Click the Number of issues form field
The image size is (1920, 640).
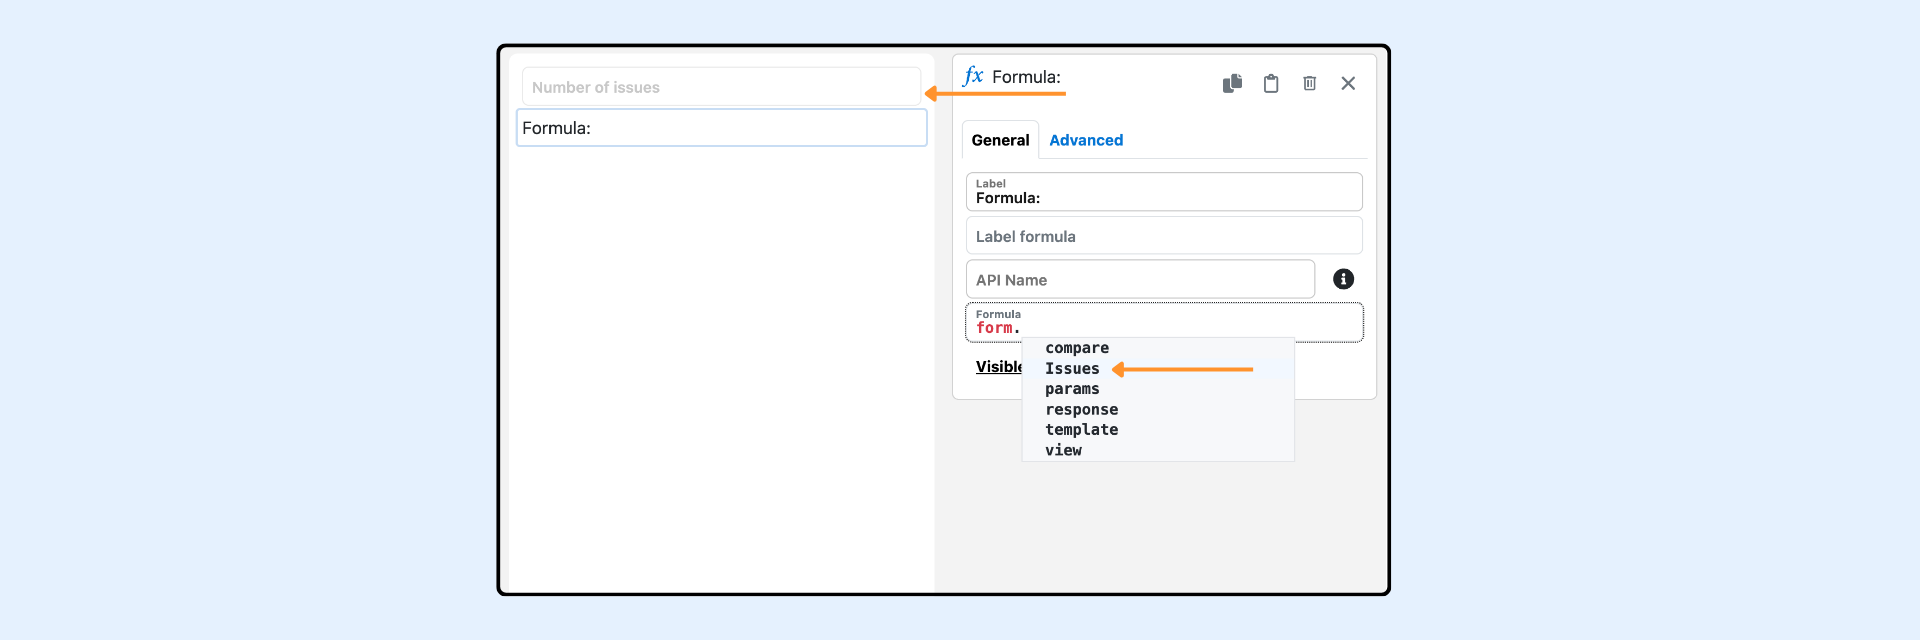click(721, 87)
